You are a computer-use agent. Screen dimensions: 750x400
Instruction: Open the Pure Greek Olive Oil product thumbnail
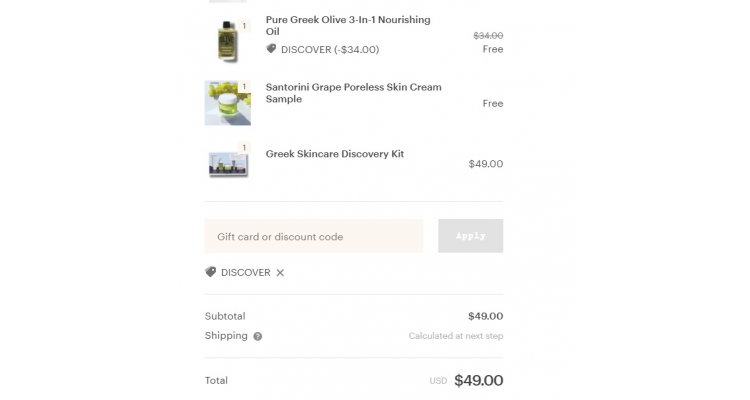[x=228, y=41]
